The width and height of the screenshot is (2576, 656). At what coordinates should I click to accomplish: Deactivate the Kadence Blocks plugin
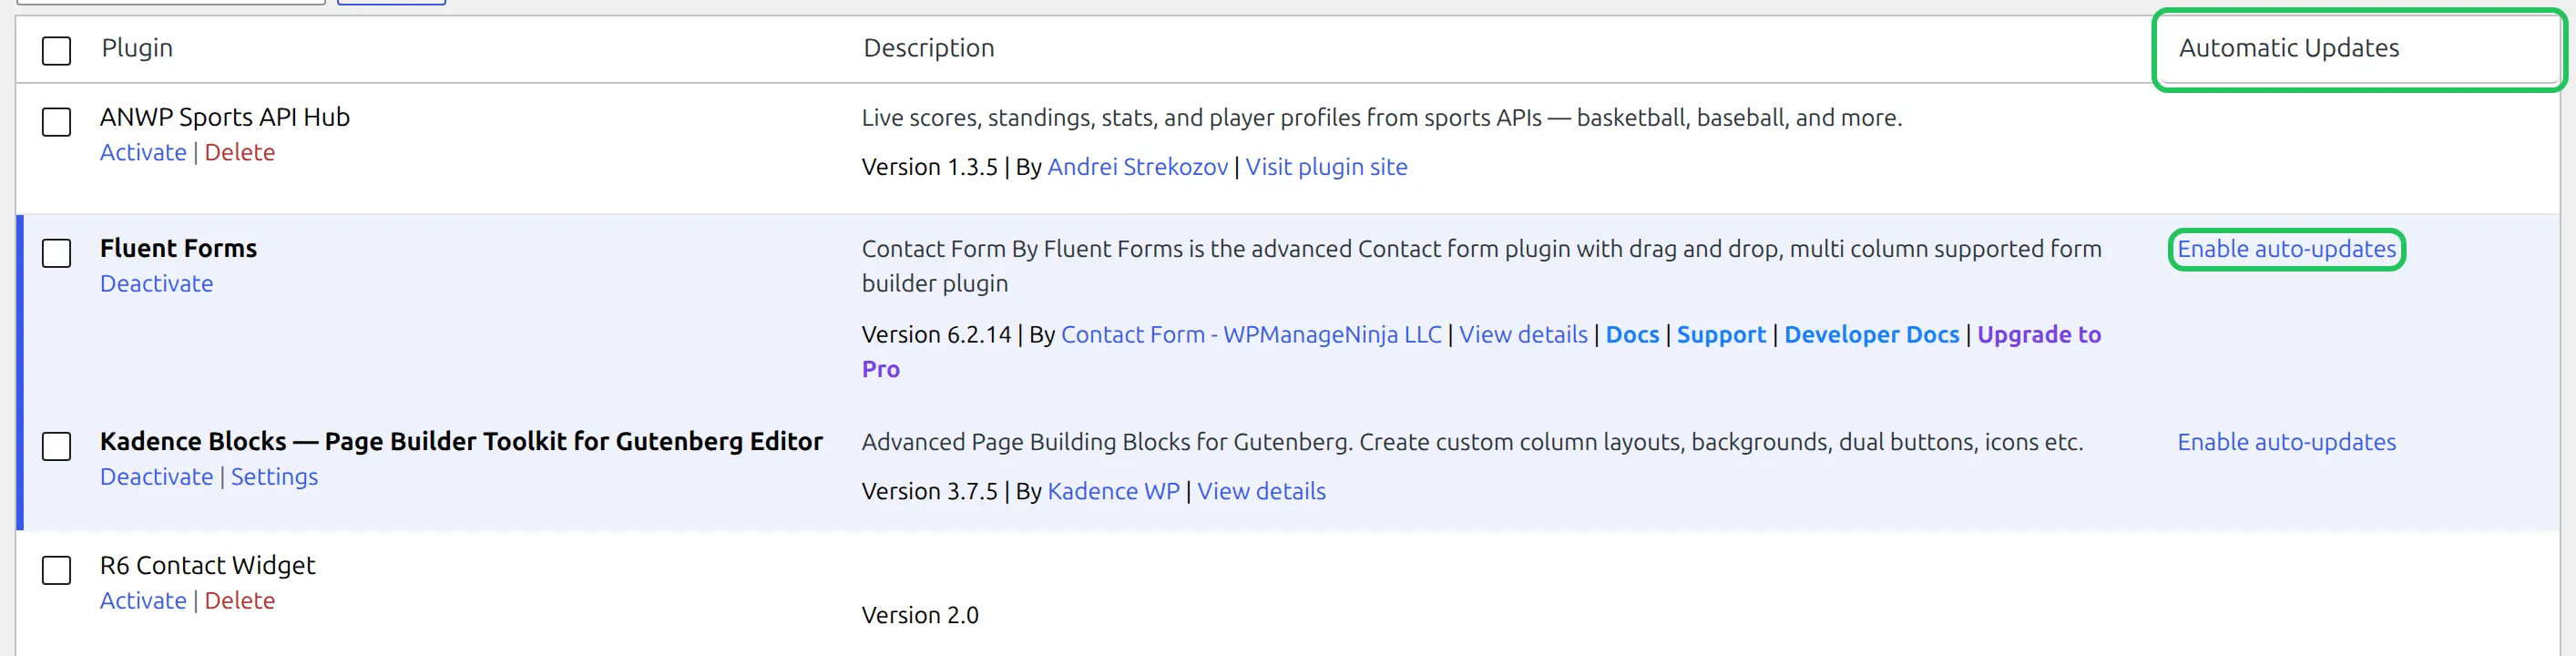tap(156, 477)
